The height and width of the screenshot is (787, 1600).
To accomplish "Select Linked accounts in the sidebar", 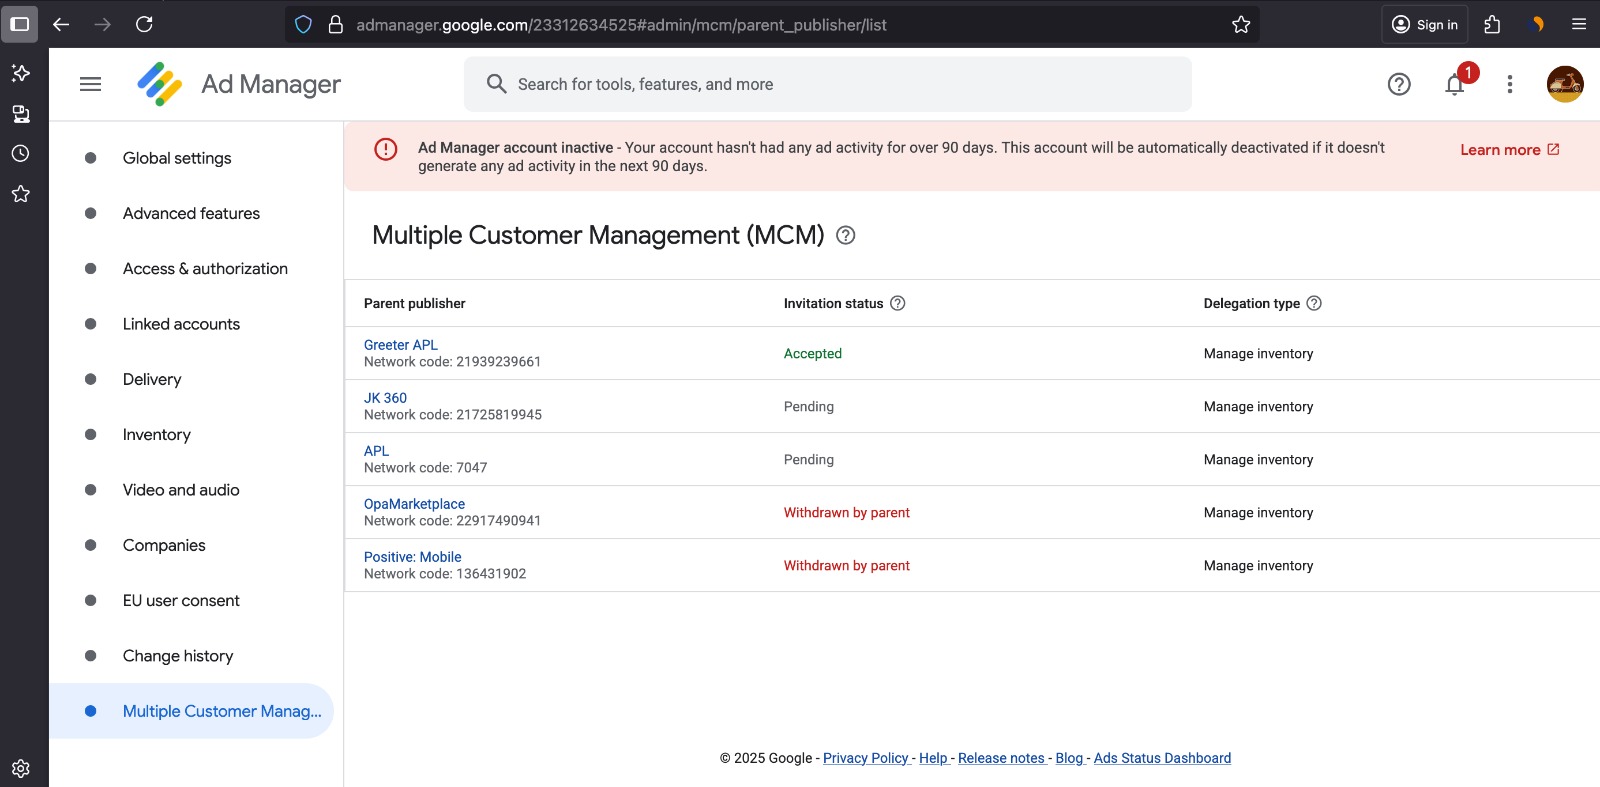I will (x=181, y=324).
